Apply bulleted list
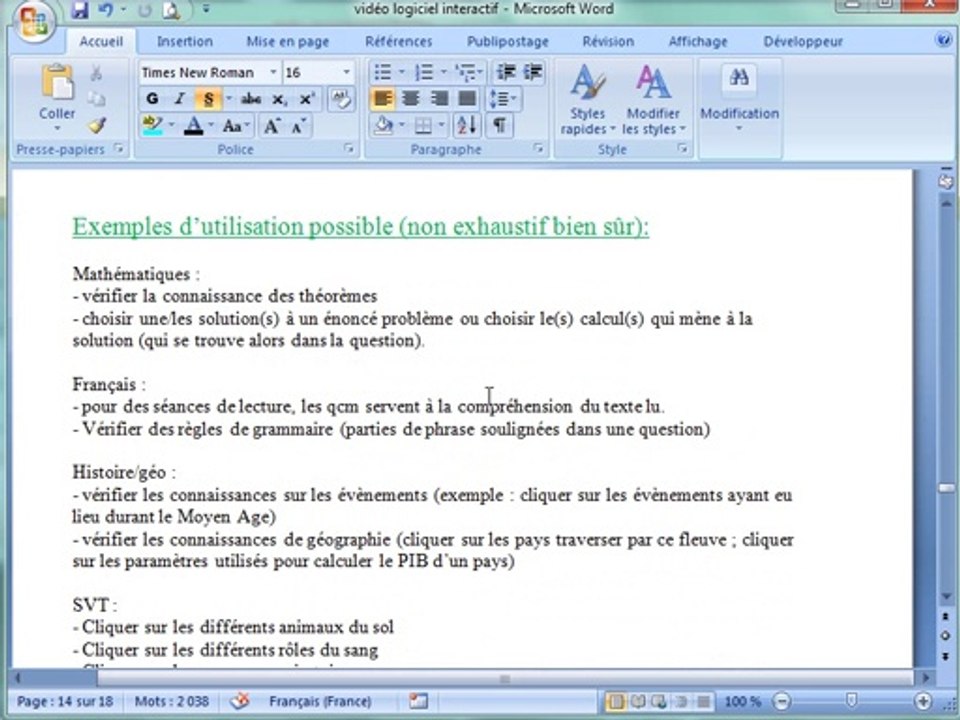Image resolution: width=960 pixels, height=720 pixels. click(383, 72)
